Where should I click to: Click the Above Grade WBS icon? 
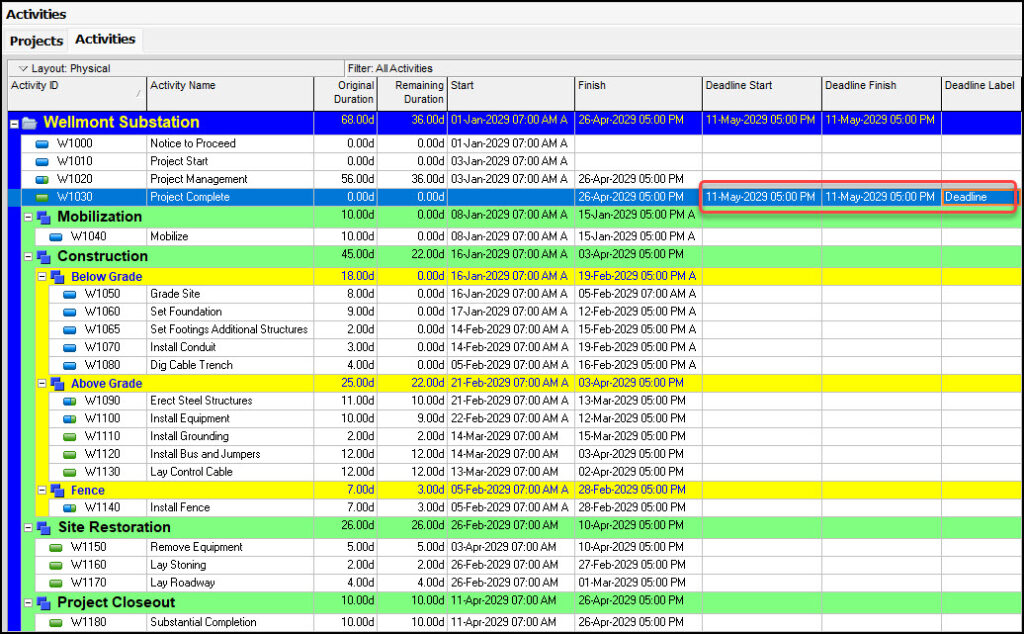pos(57,384)
